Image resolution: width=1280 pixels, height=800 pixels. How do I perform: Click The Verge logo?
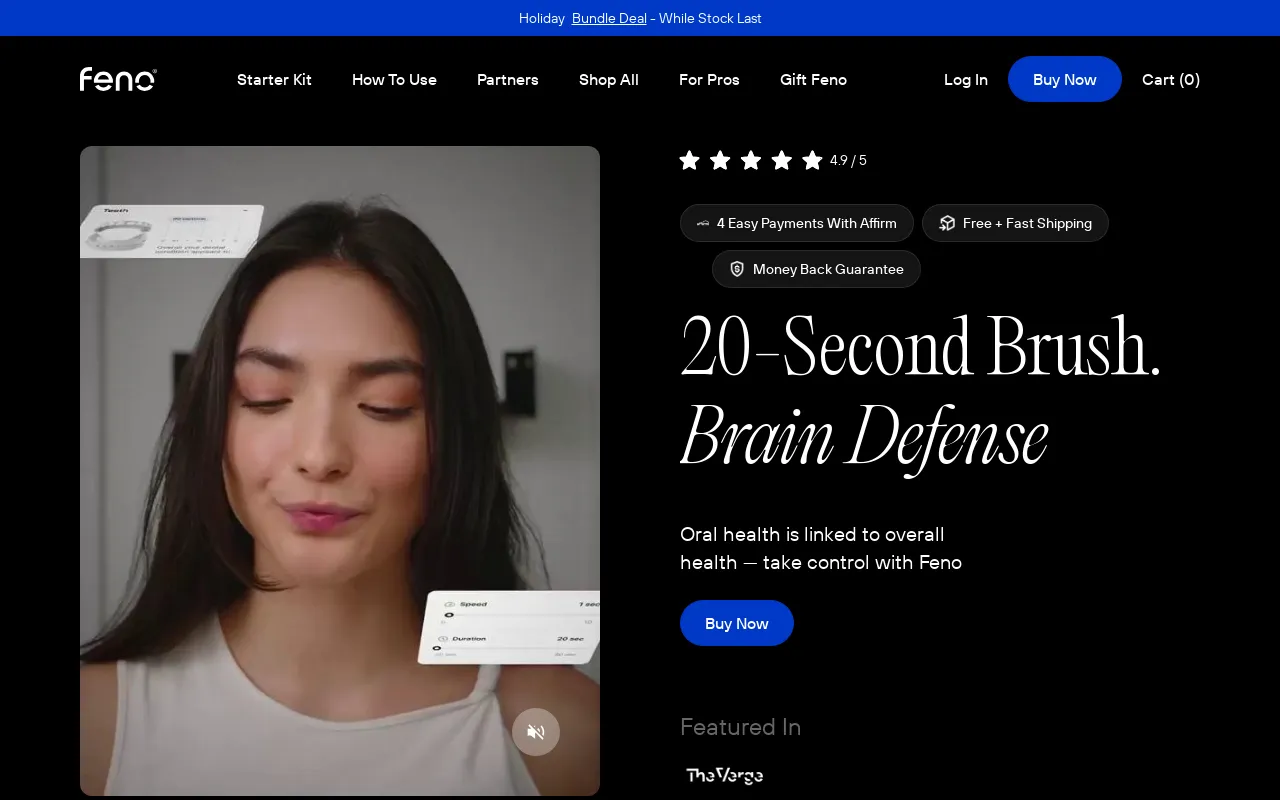click(x=725, y=775)
